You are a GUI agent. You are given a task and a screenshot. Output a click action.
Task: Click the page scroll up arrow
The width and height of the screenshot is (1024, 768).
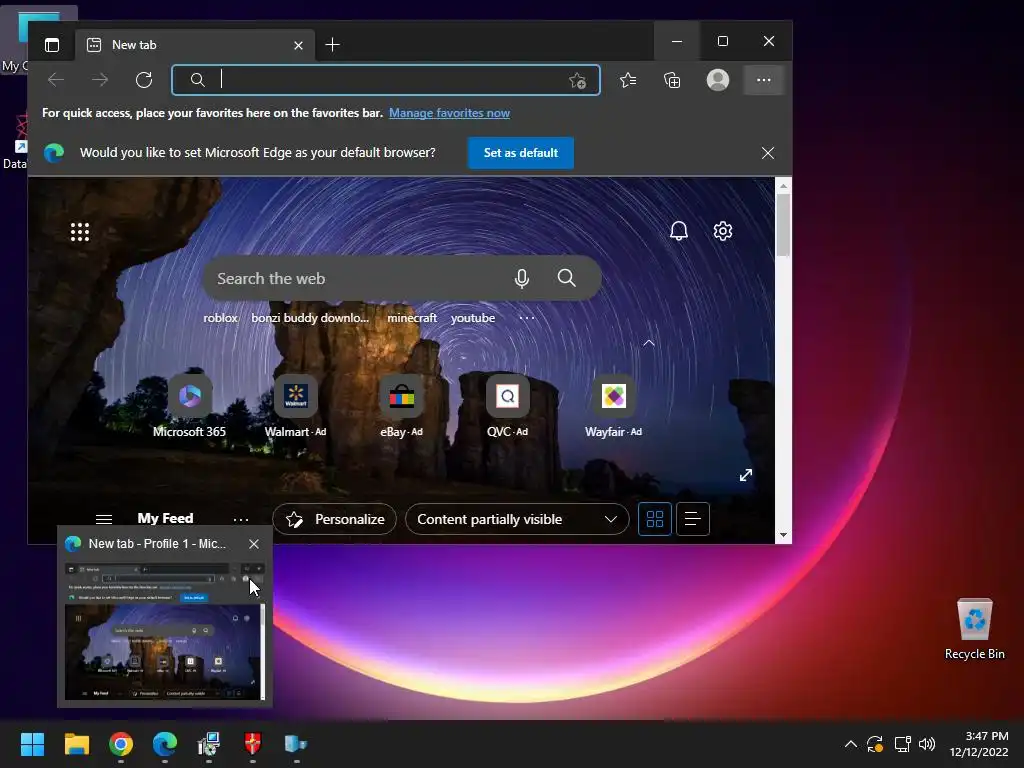coord(783,186)
